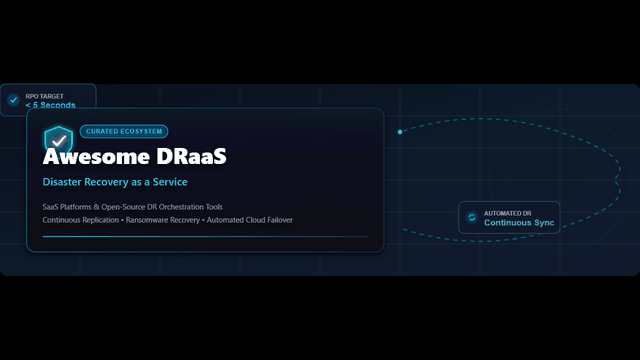Viewport: 640px width, 360px height.
Task: Click the Awesome DRaaS title
Action: [135, 156]
